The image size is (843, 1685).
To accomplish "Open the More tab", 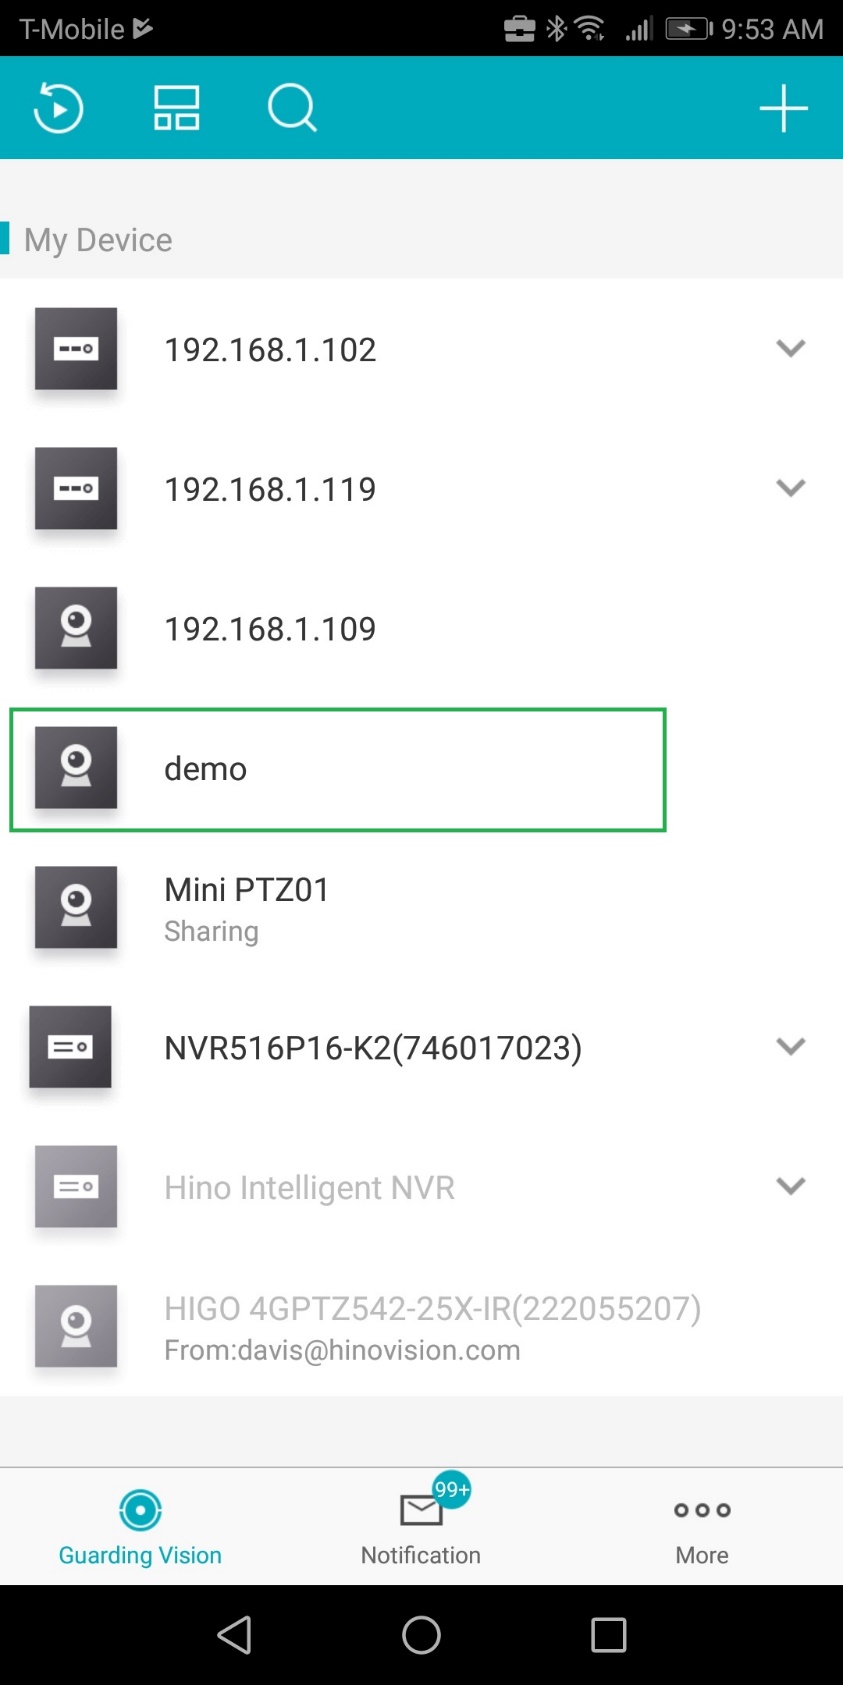I will click(702, 1526).
